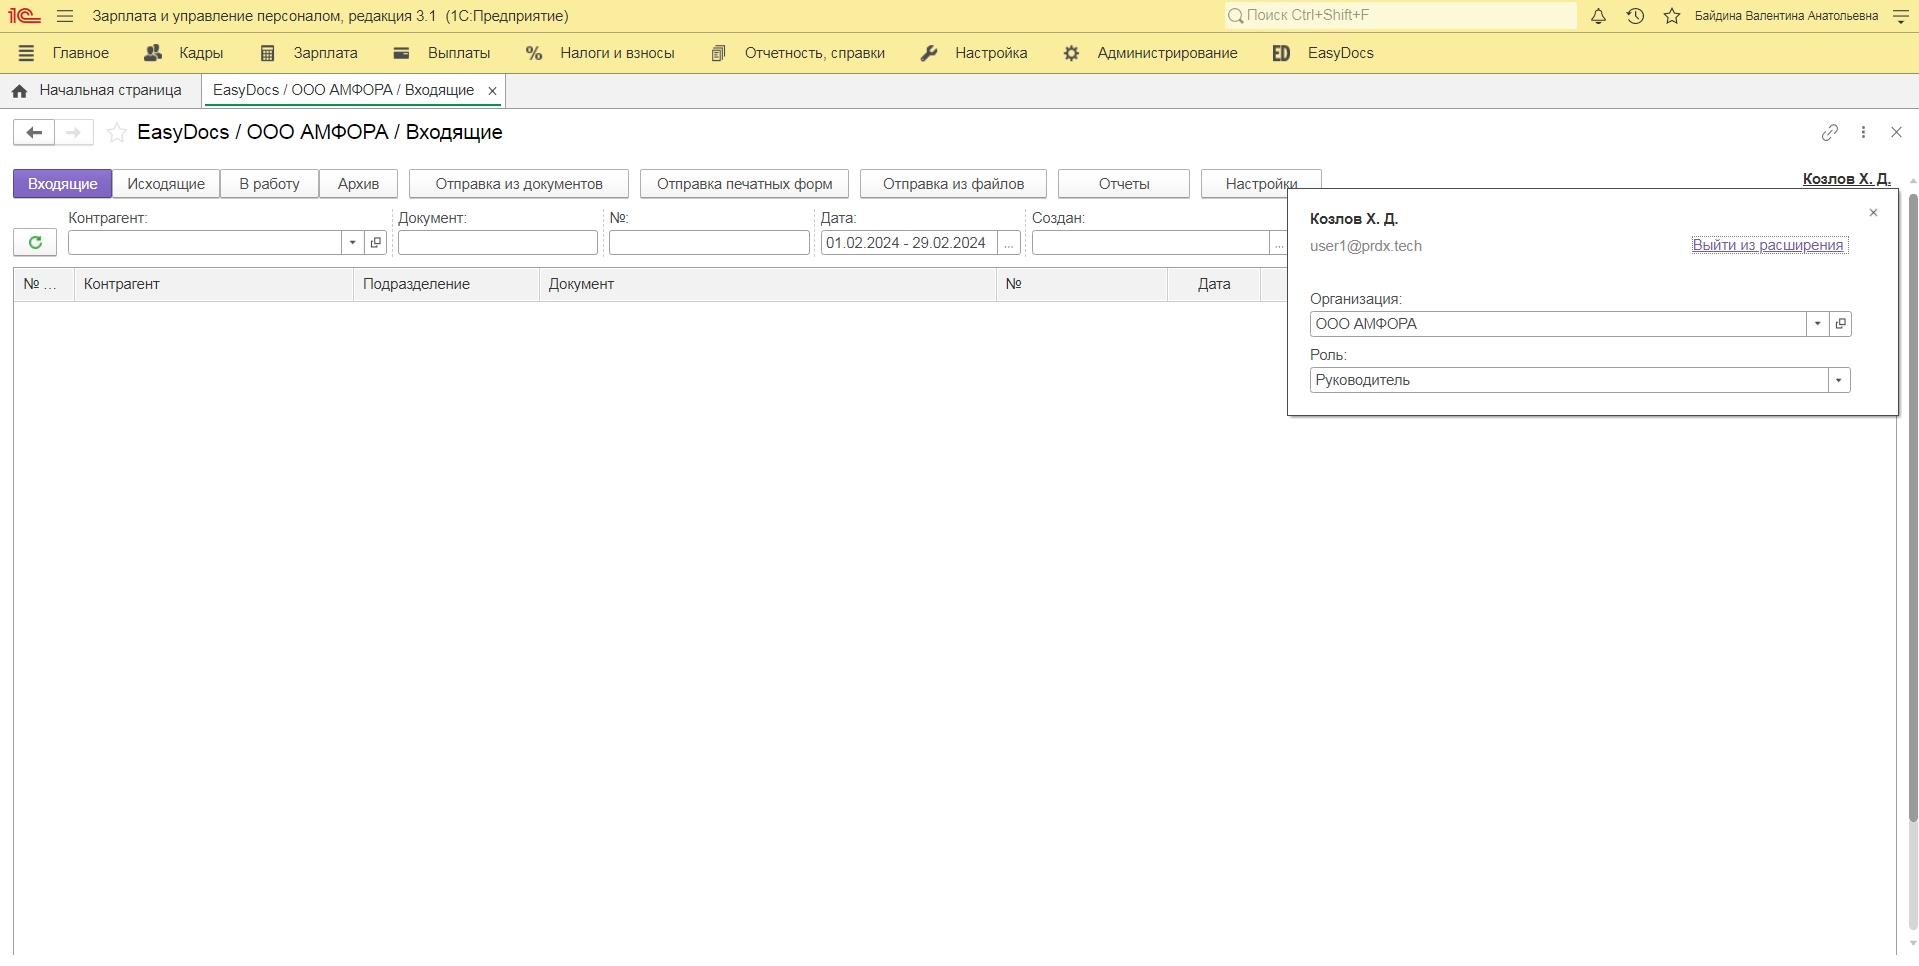Image resolution: width=1919 pixels, height=966 pixels.
Task: Click the green refresh list icon
Action: (x=35, y=243)
